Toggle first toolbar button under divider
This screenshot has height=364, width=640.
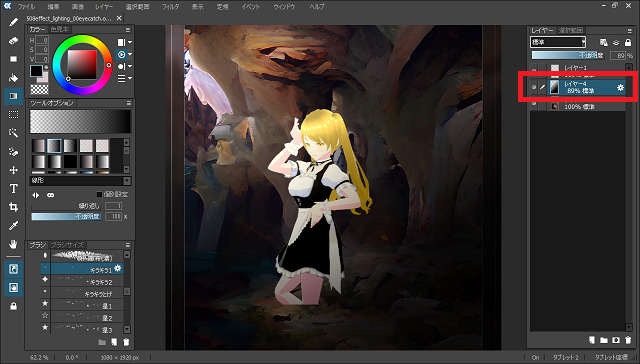pyautogui.click(x=13, y=269)
